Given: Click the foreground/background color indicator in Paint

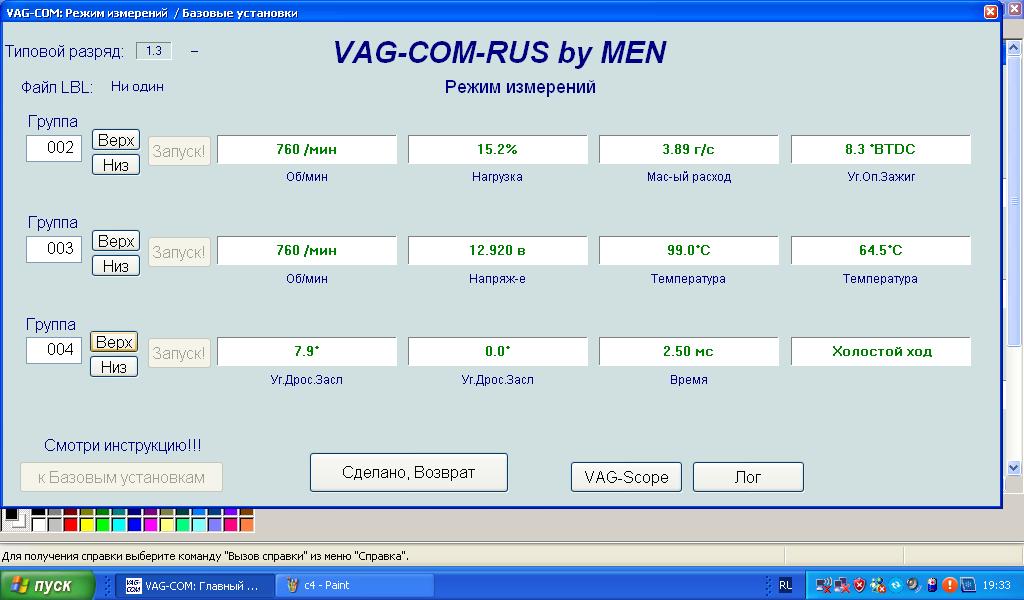Looking at the screenshot, I should (14, 520).
